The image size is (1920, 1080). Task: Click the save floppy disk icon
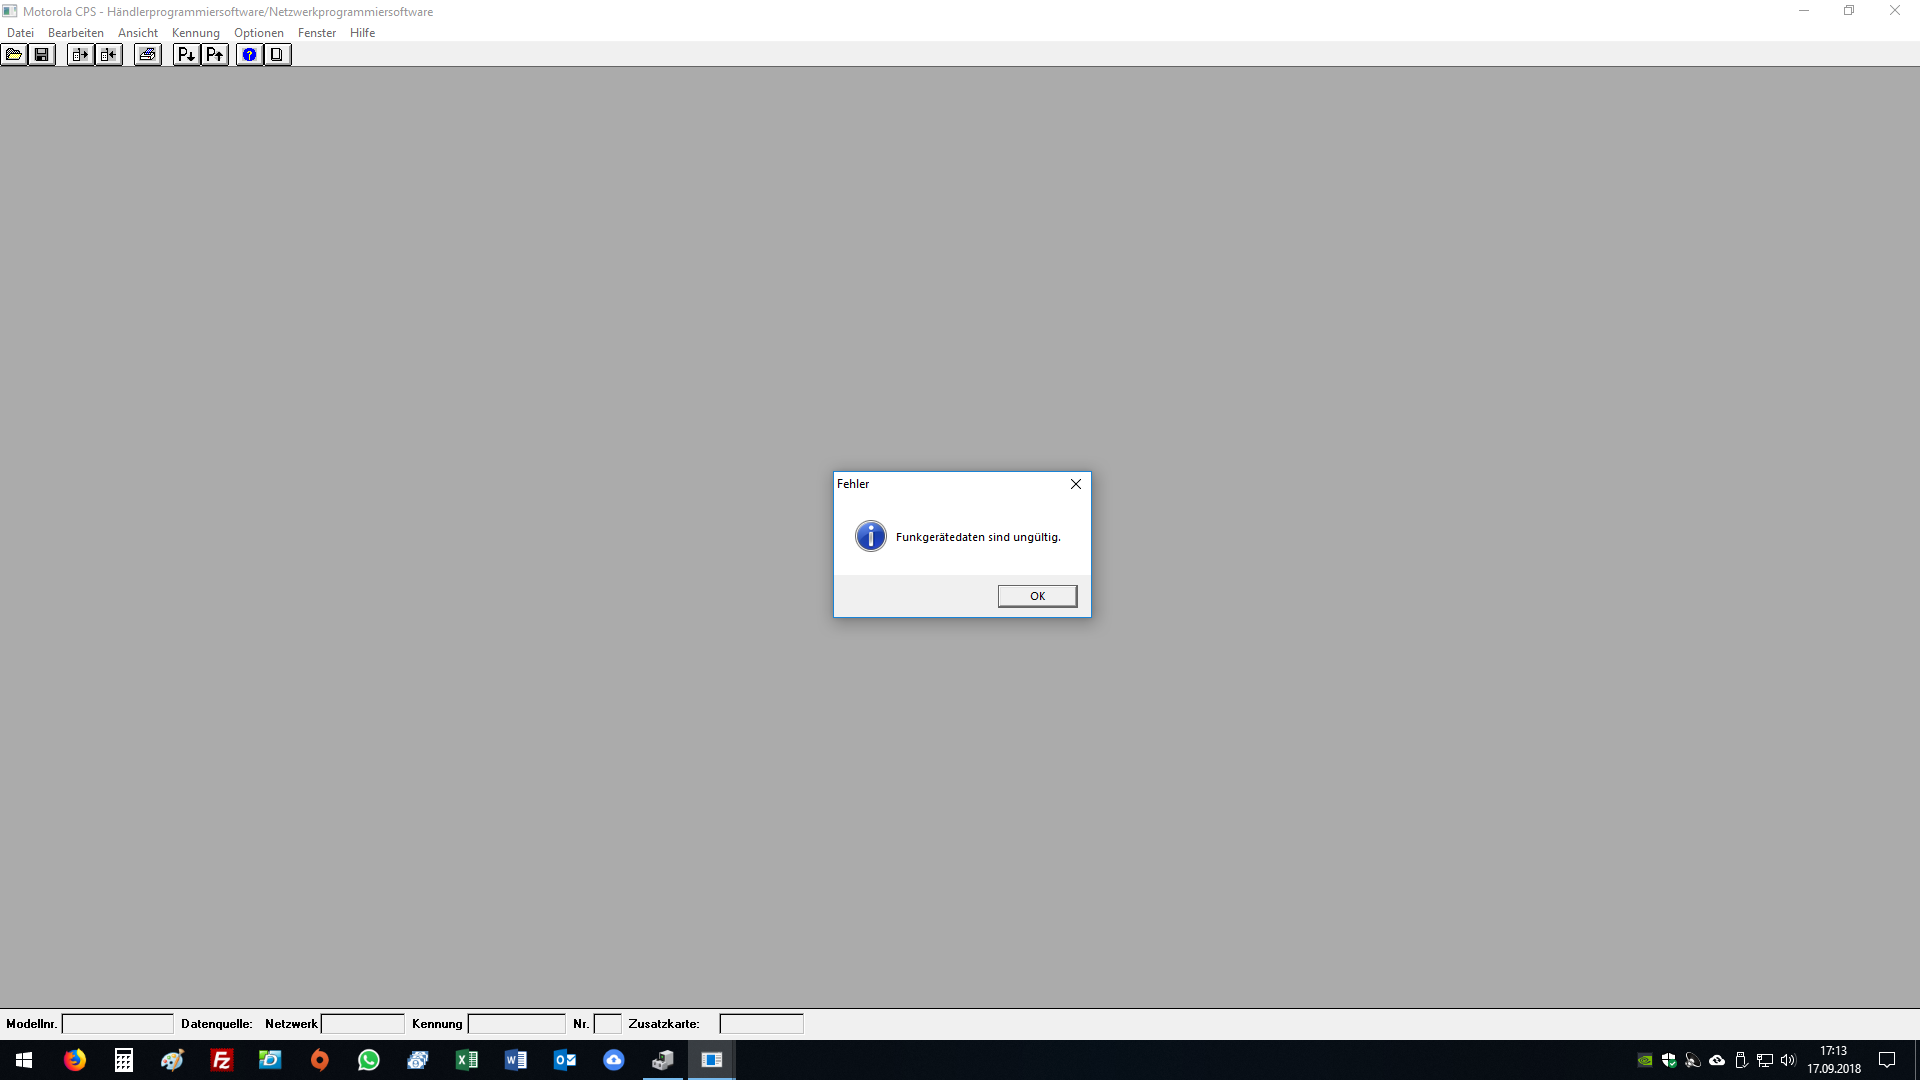coord(42,55)
